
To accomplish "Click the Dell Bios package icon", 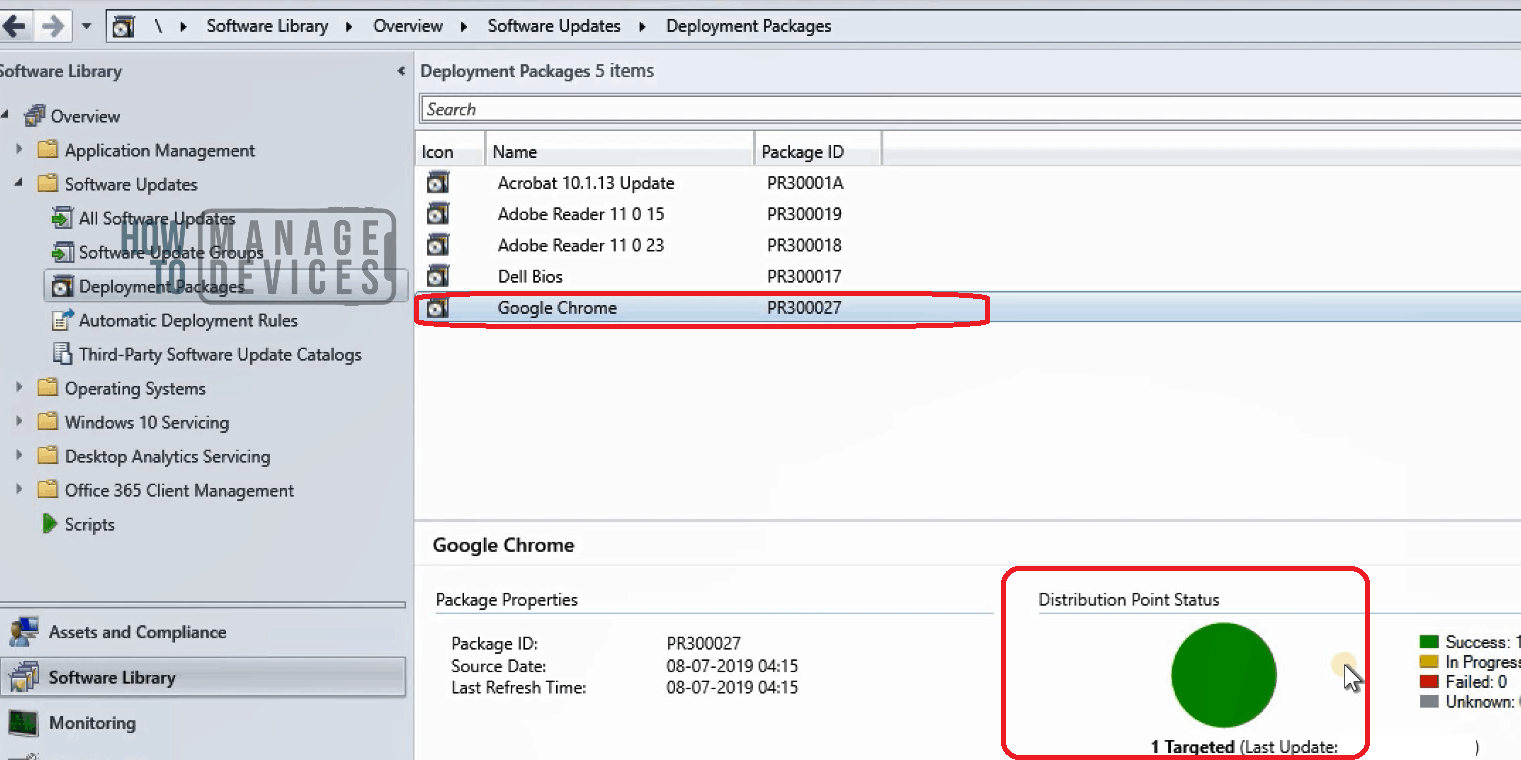I will (438, 276).
